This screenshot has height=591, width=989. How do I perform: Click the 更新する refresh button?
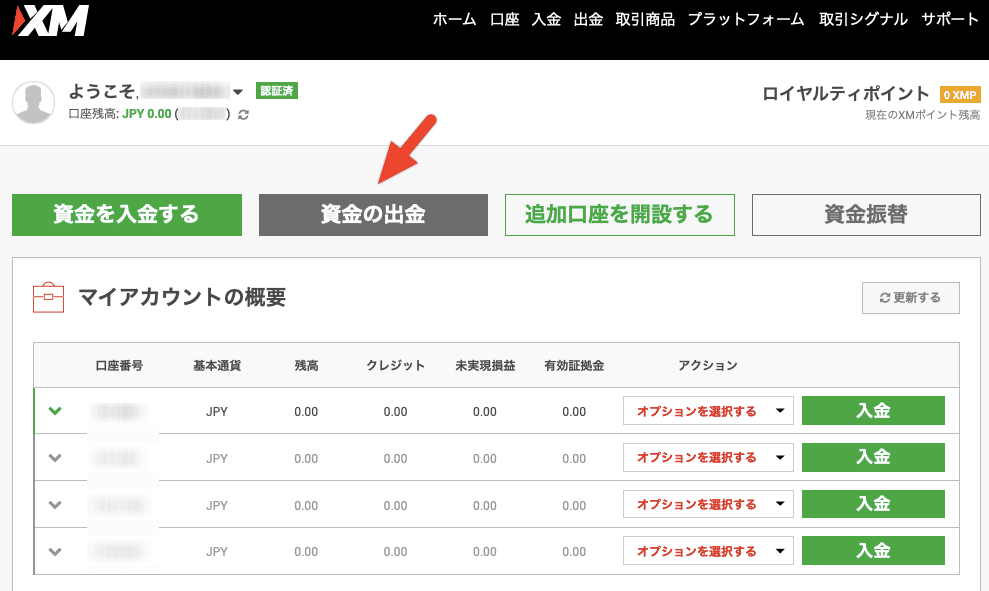[911, 298]
